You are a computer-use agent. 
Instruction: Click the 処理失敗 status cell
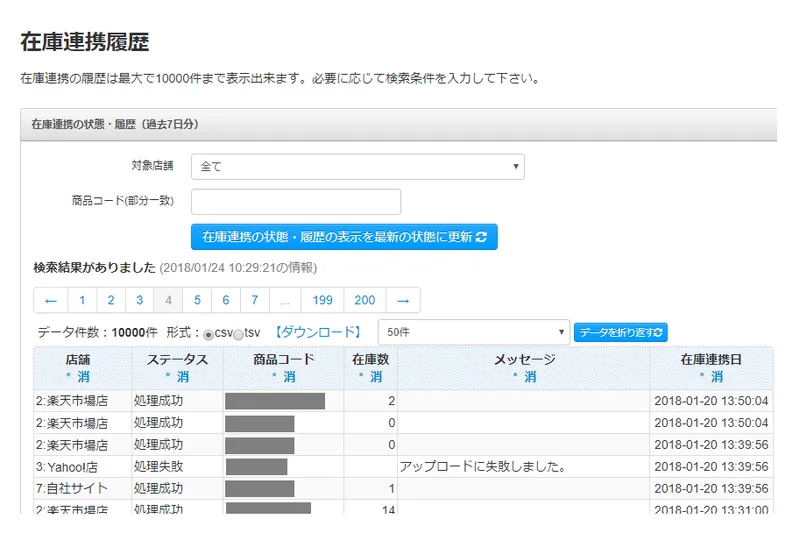177,467
